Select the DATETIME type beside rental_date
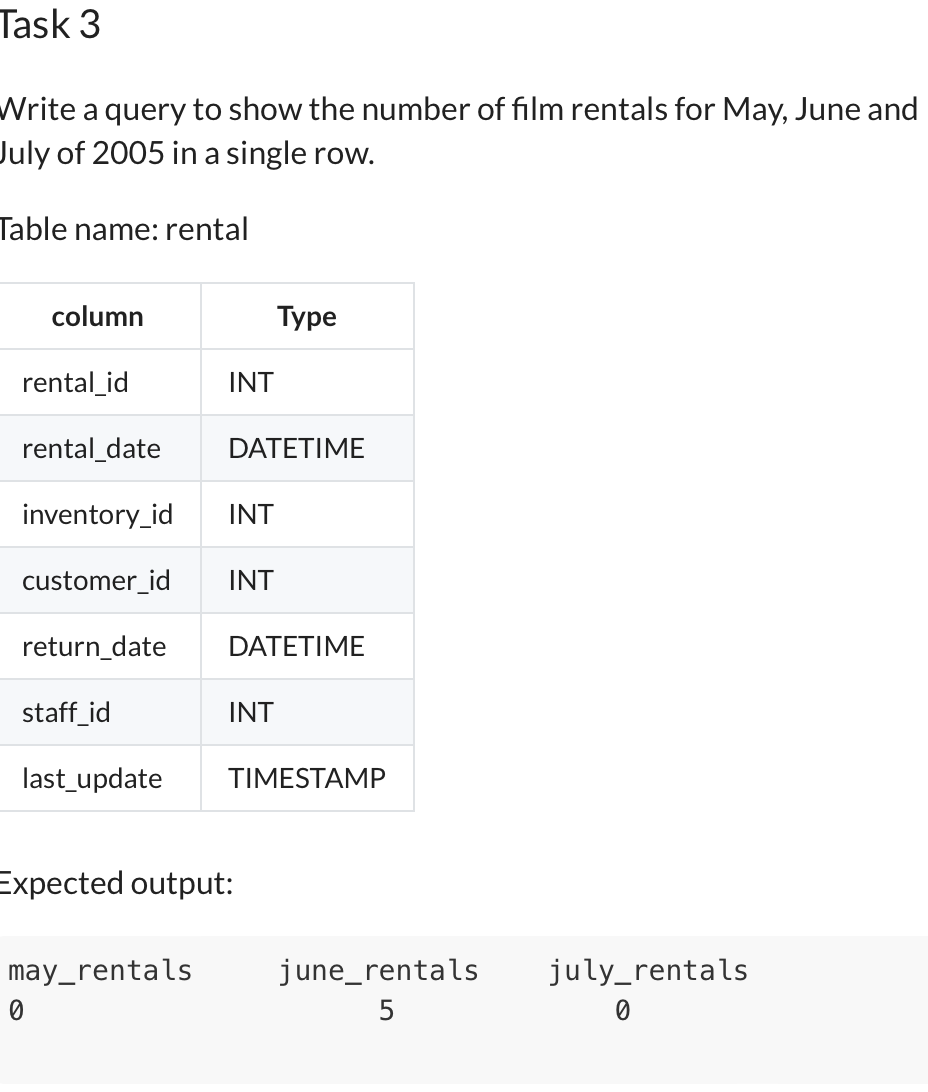Viewport: 928px width, 1092px height. 295,448
